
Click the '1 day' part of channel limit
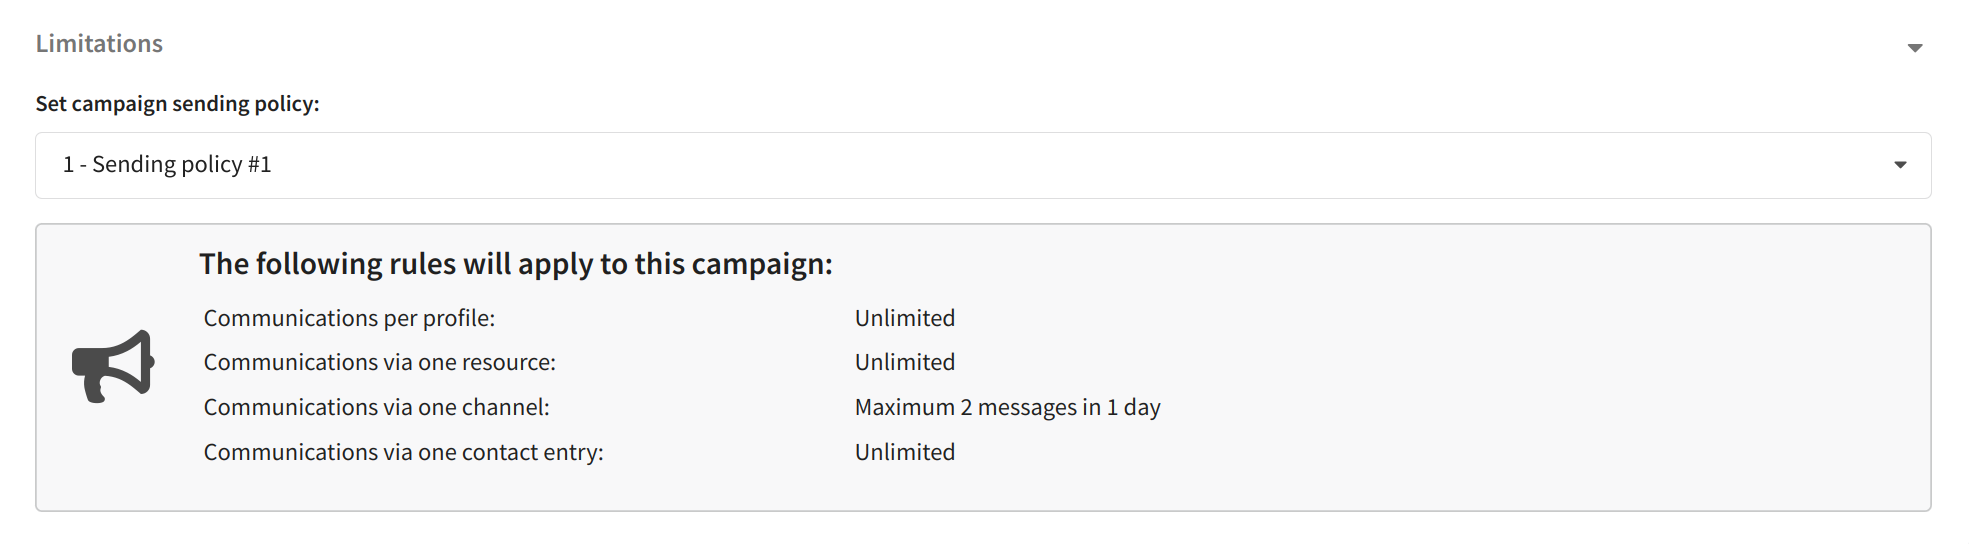tap(1134, 408)
